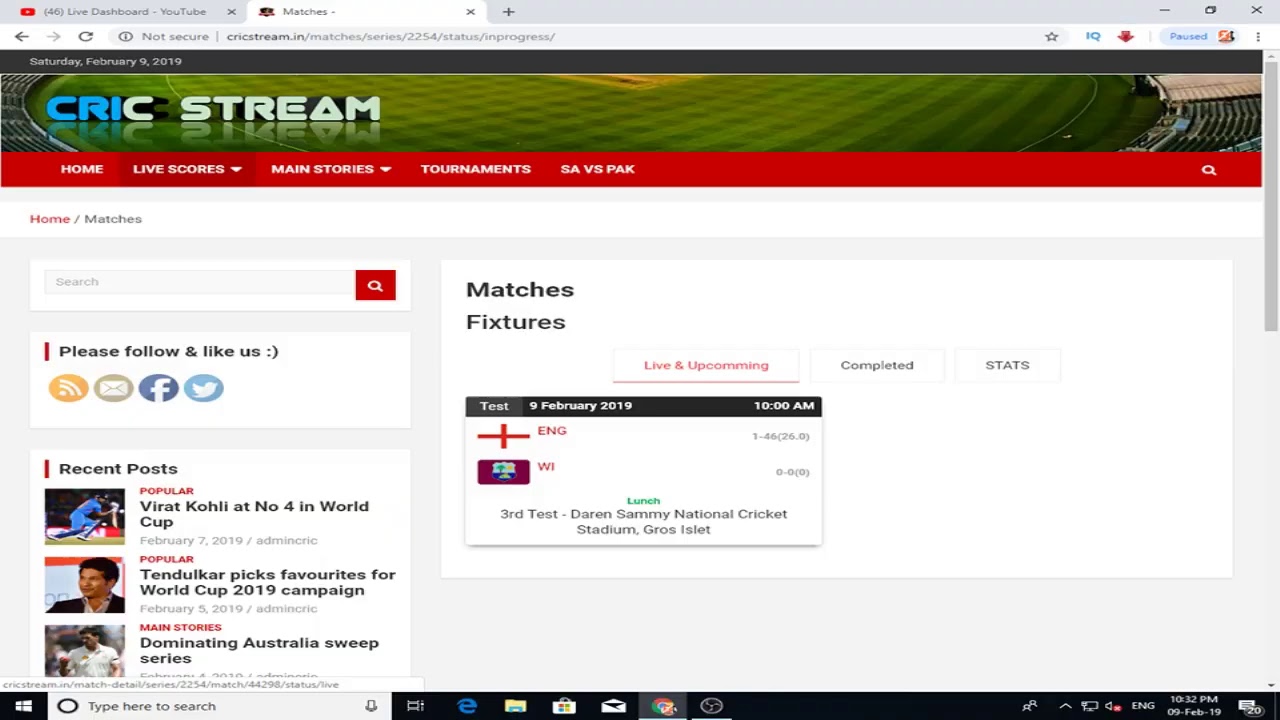
Task: Open Tendulkar picks favourites post link
Action: (x=268, y=582)
